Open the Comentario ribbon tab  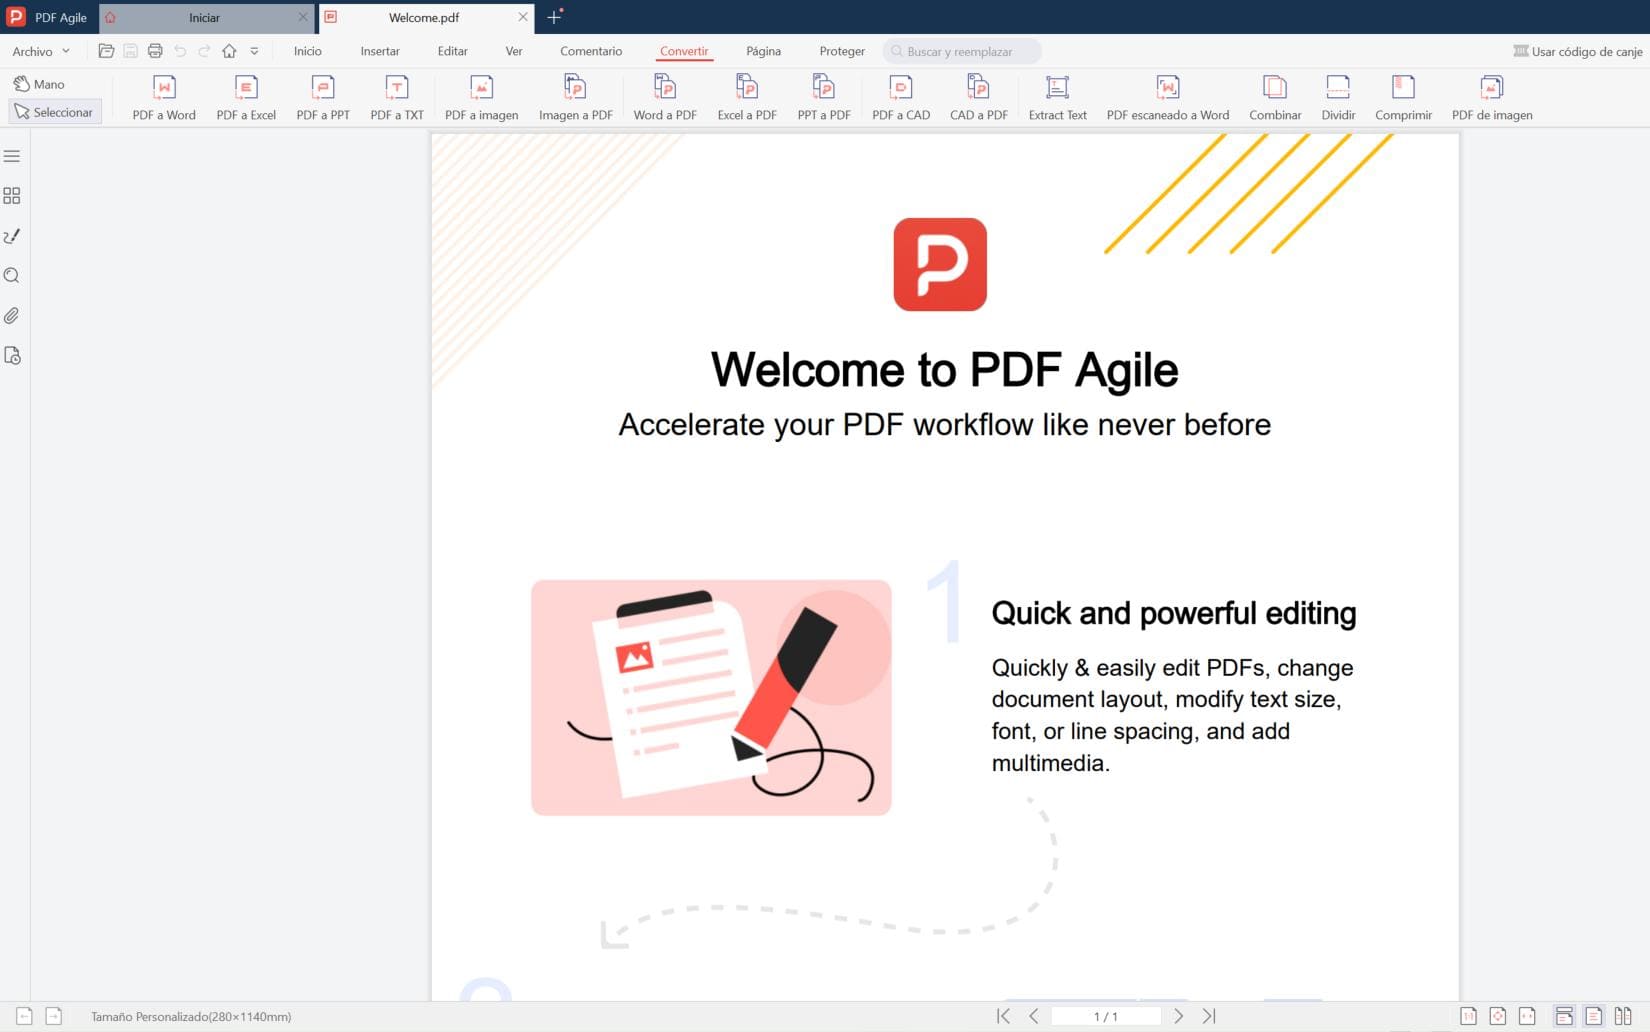pos(591,51)
